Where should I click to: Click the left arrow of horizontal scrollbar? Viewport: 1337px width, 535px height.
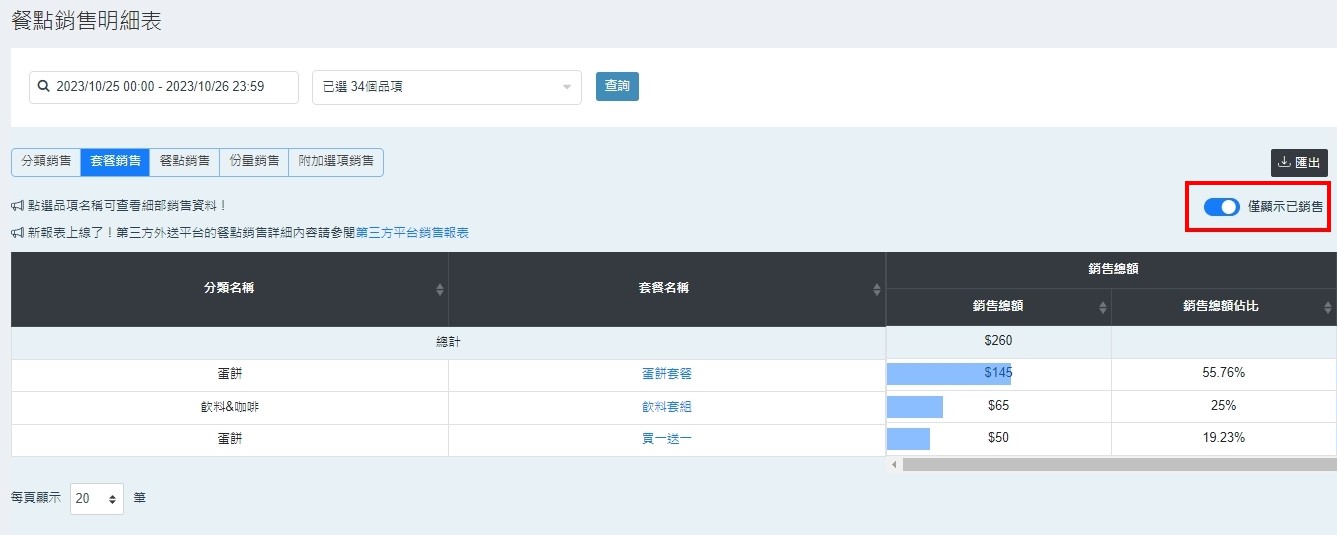(894, 465)
